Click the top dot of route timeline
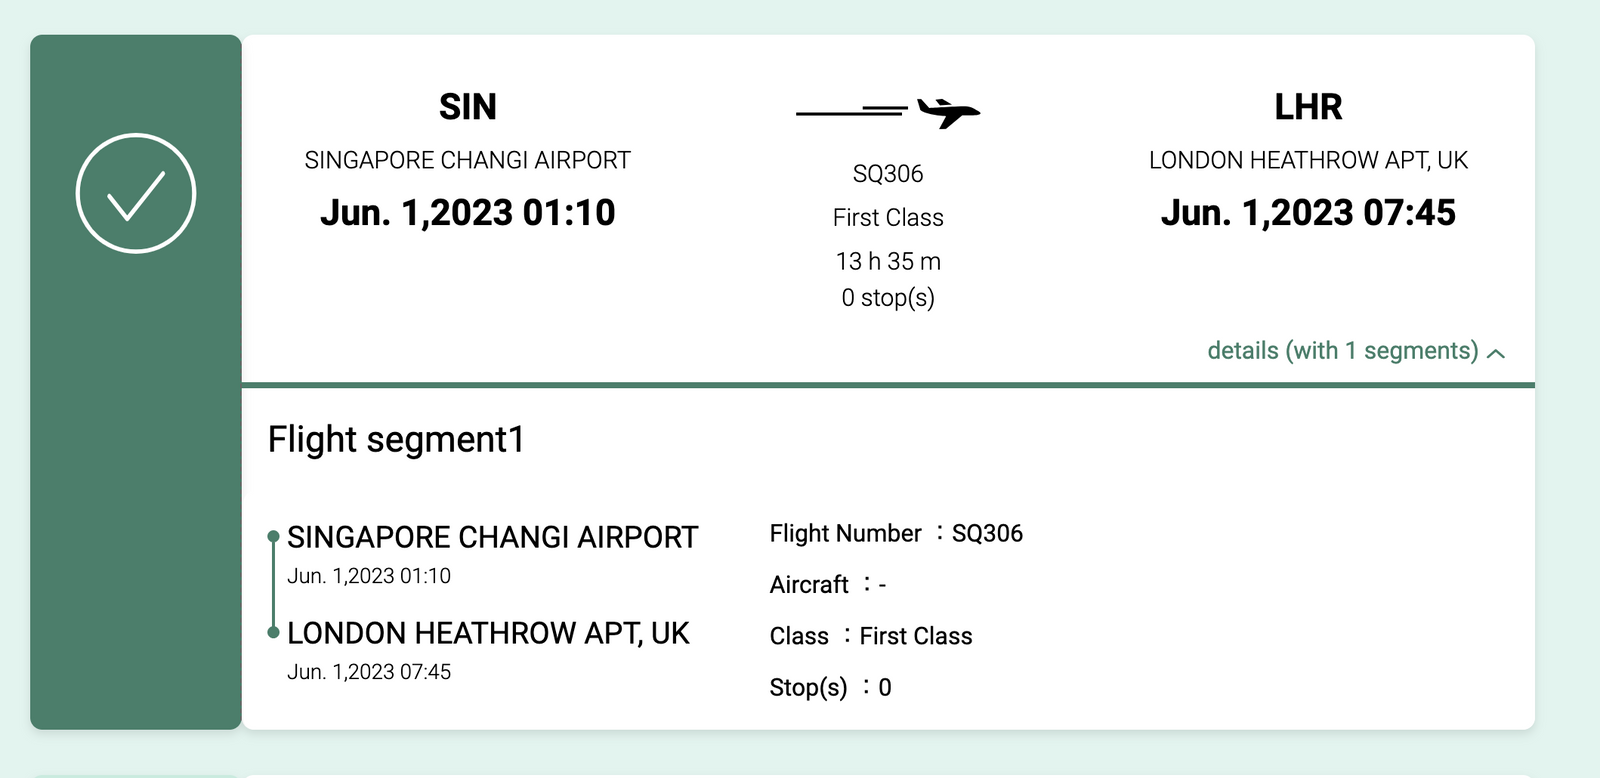 tap(273, 537)
